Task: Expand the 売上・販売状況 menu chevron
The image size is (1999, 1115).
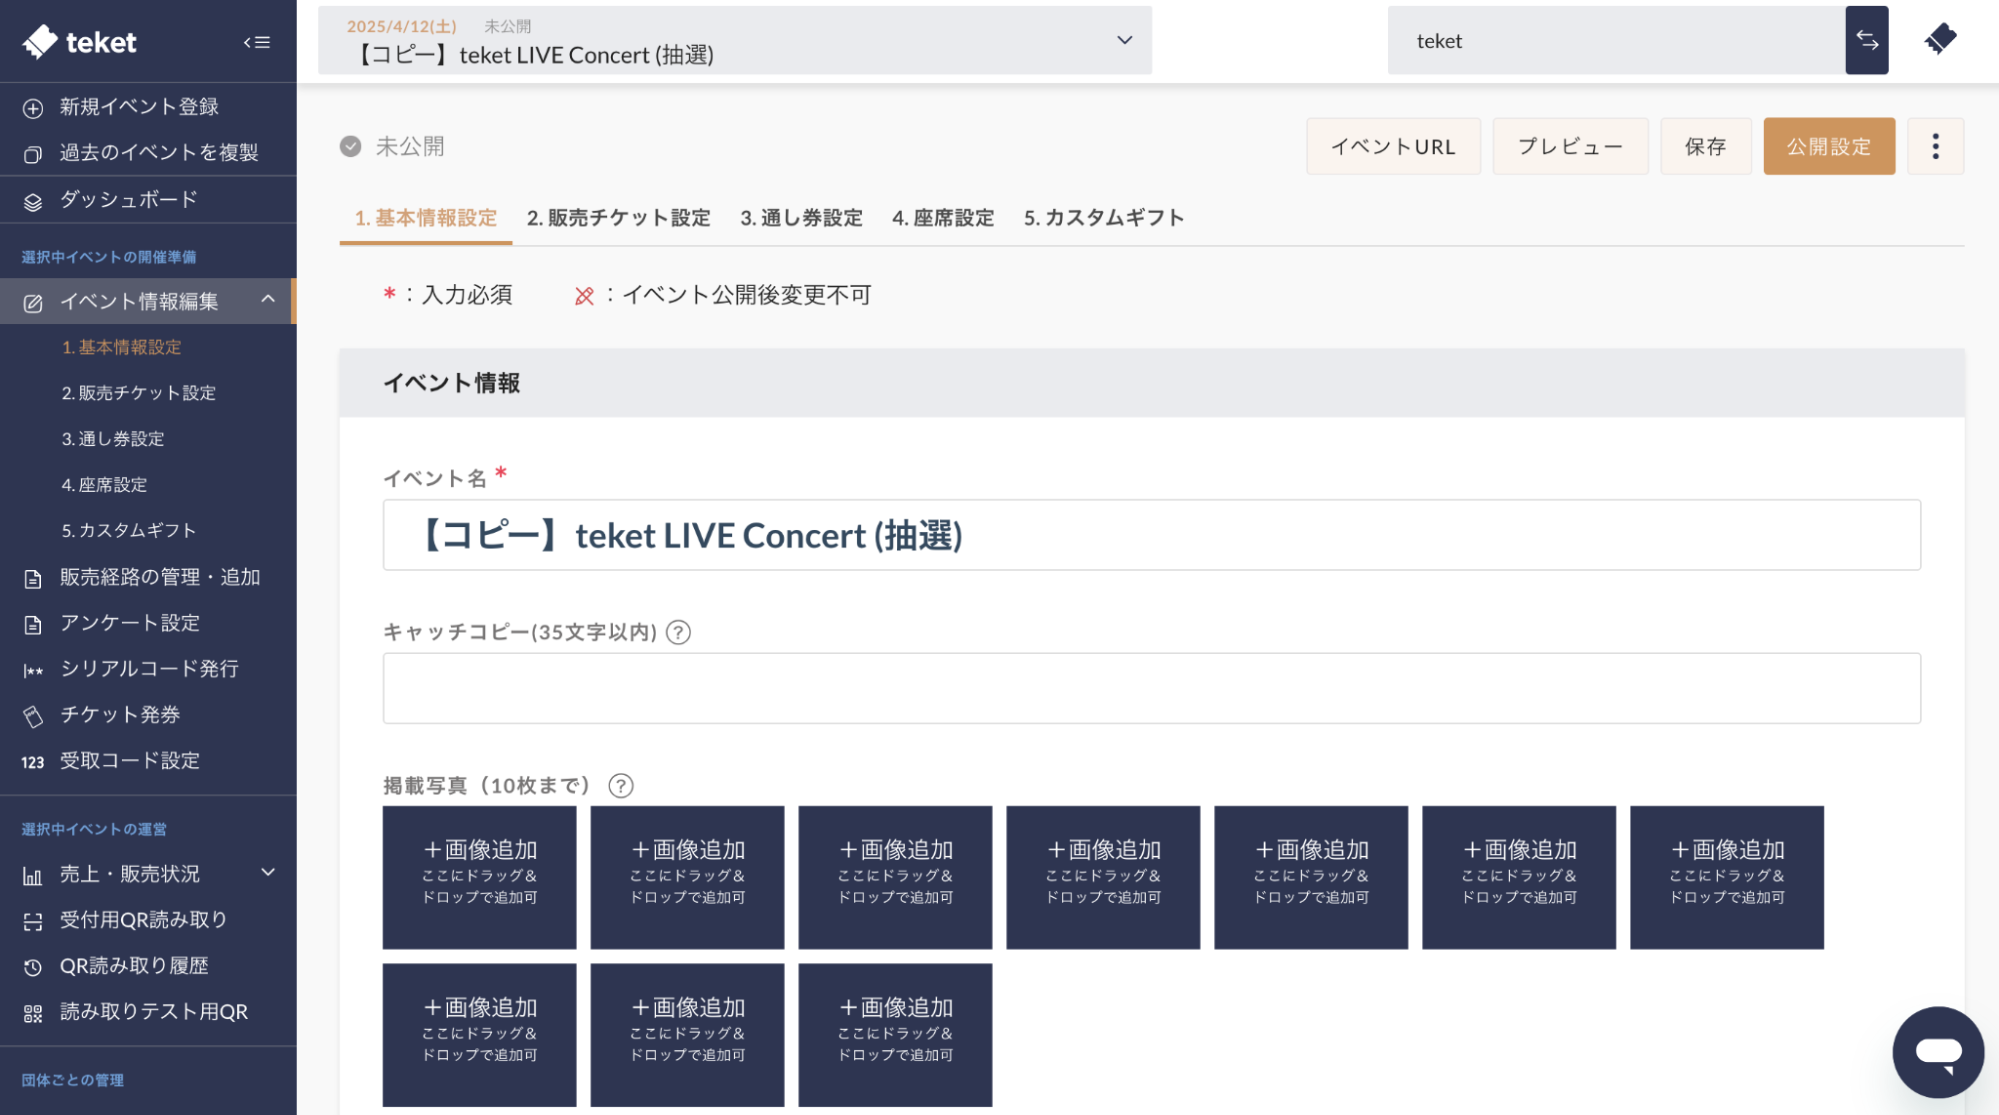Action: click(267, 871)
